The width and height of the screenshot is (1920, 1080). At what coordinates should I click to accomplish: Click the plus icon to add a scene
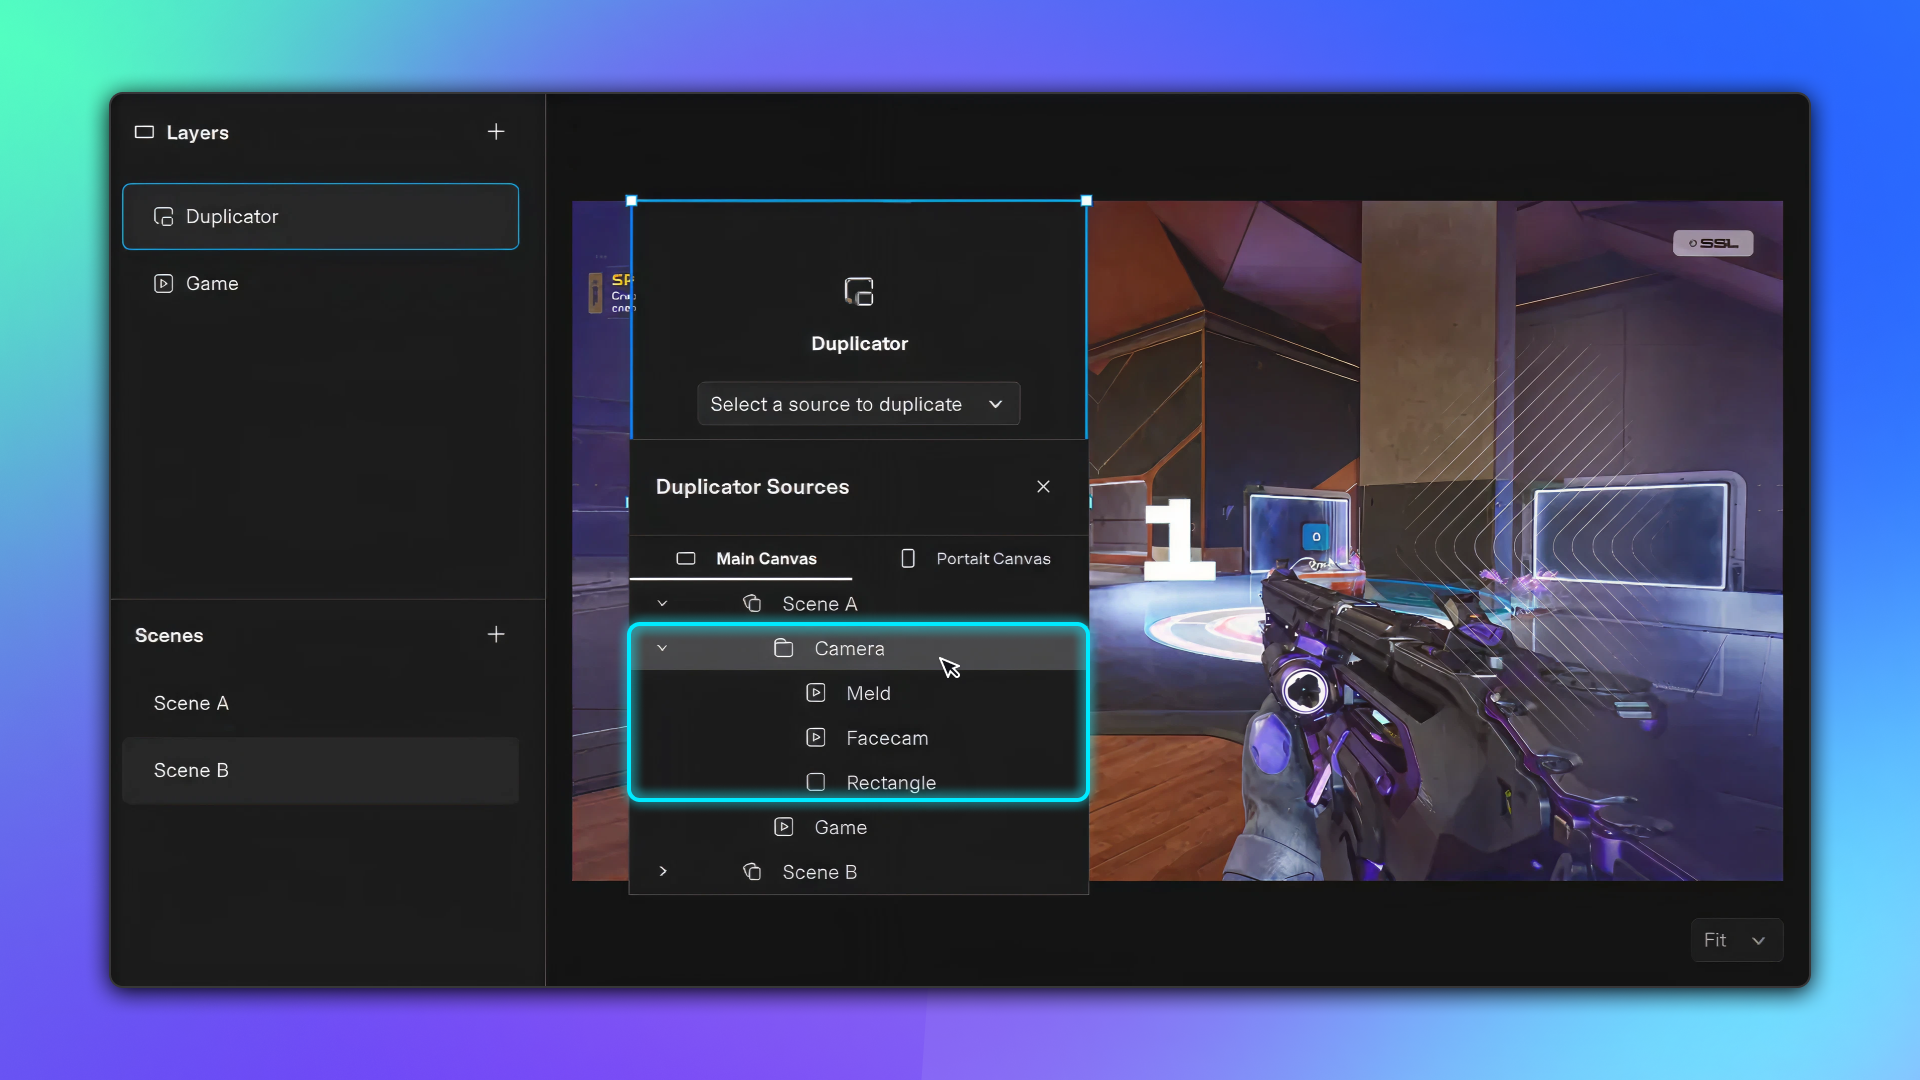point(496,635)
